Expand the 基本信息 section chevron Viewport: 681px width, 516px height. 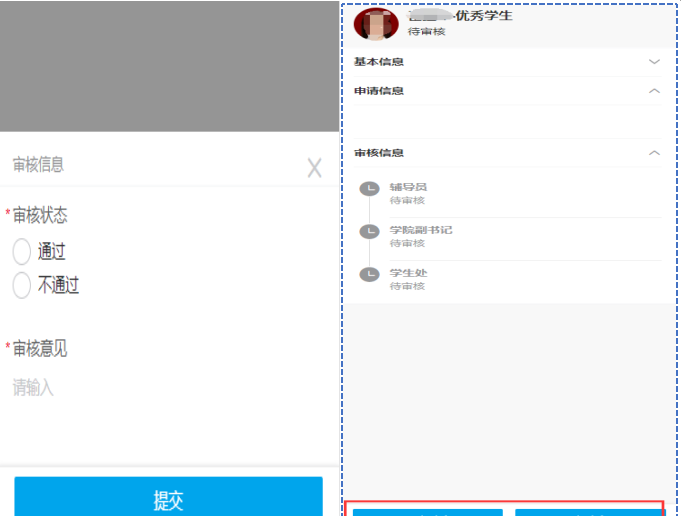(654, 62)
